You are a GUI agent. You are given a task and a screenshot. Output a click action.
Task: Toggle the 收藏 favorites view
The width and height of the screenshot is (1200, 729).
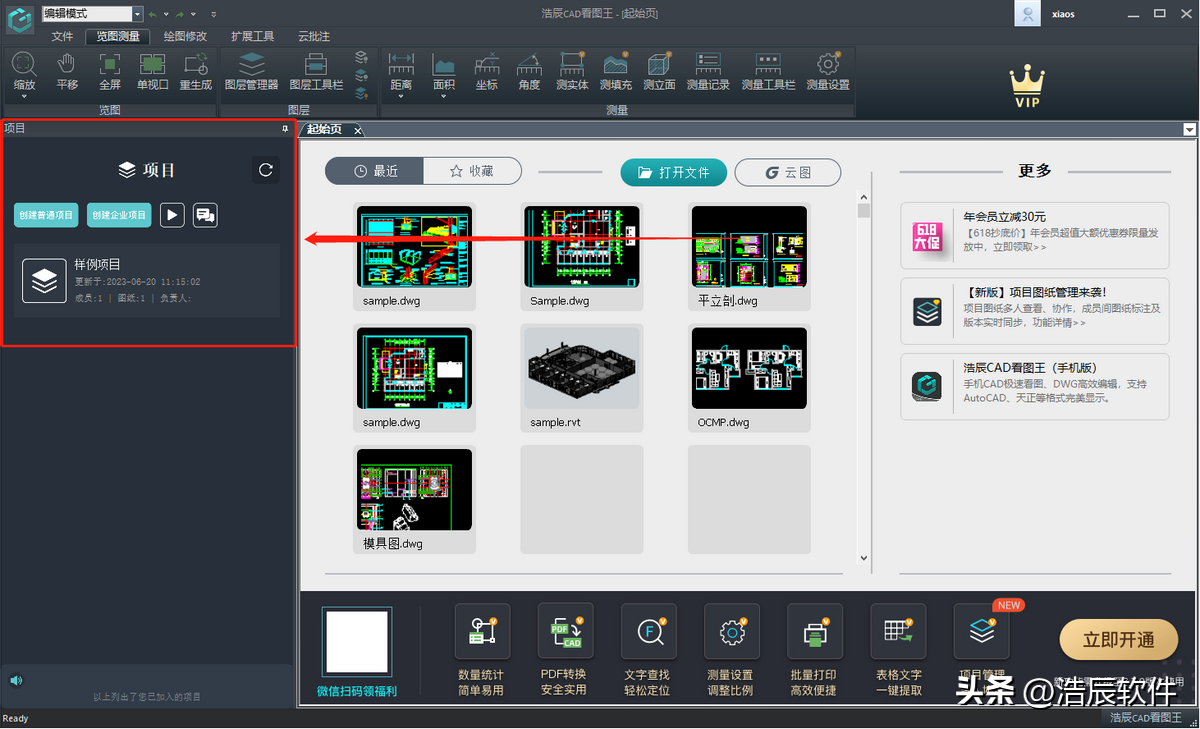pos(473,171)
